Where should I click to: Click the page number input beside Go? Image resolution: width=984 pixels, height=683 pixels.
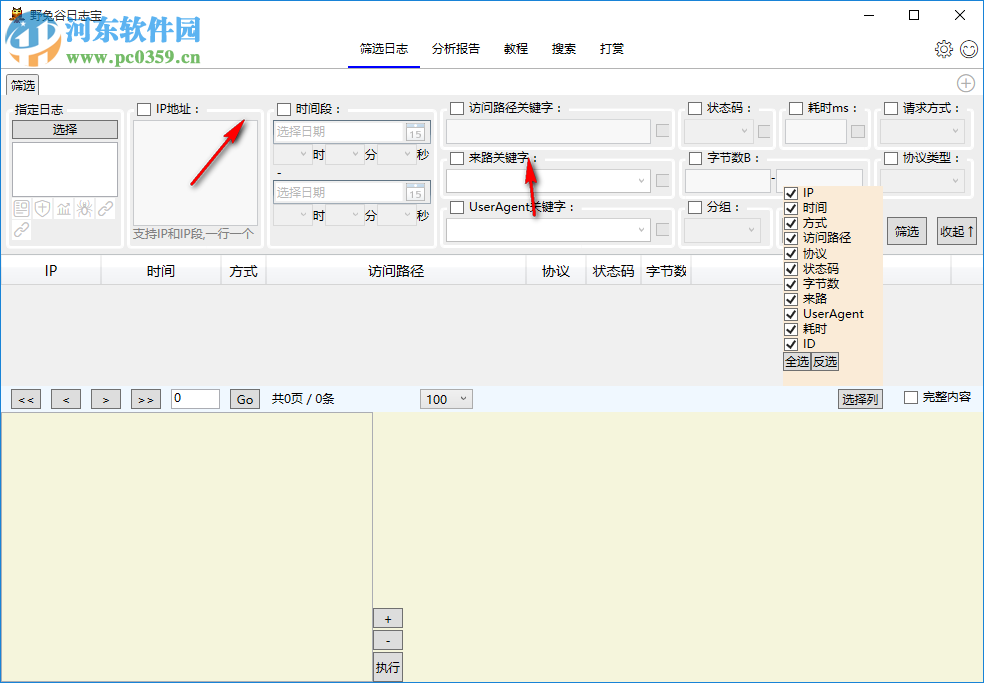pos(195,398)
